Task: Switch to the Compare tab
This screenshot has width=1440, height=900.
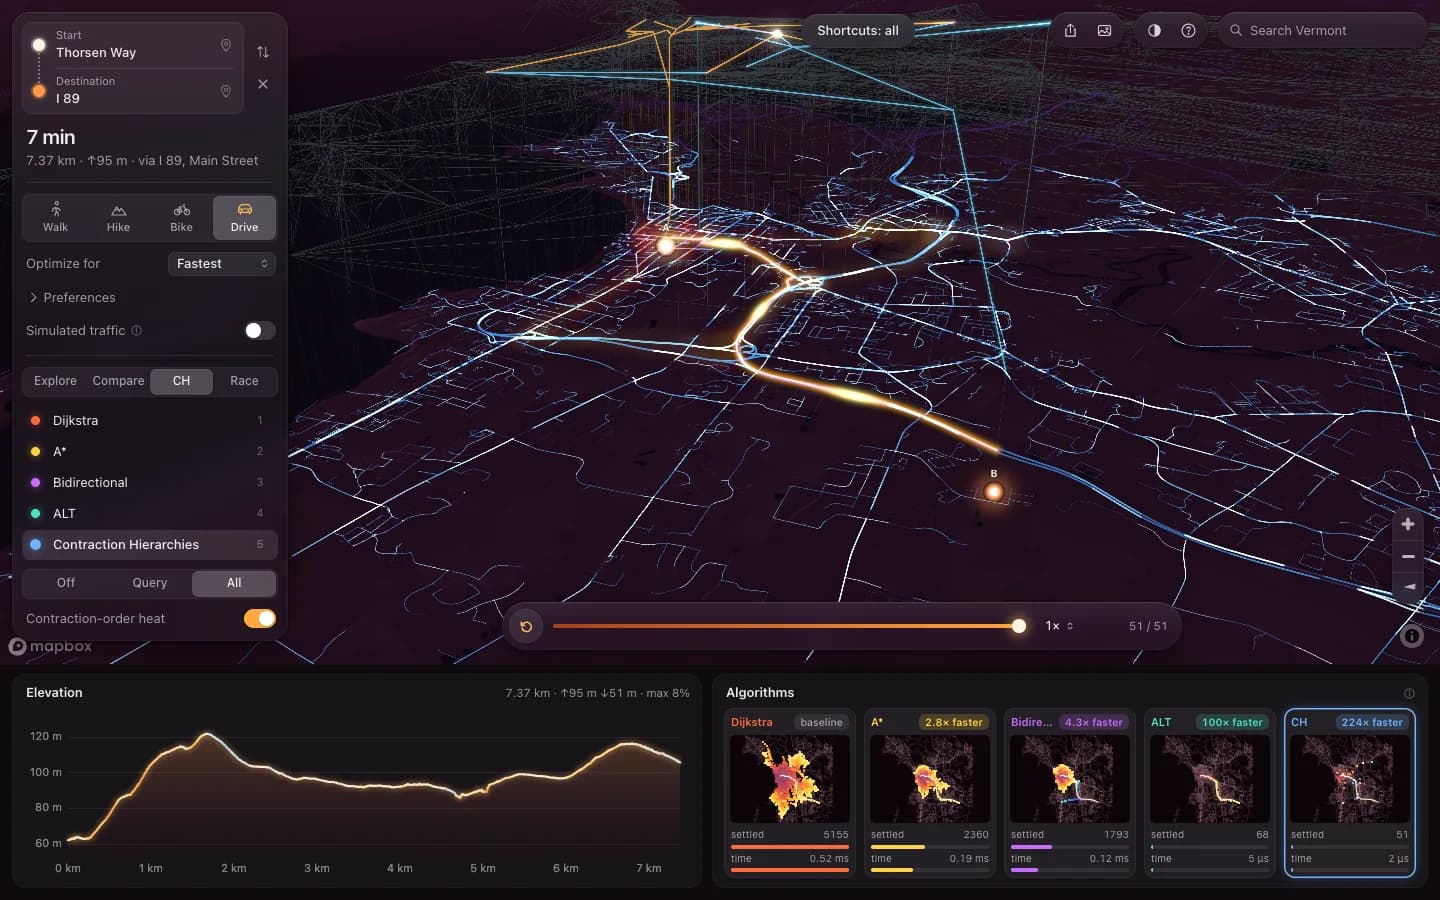Action: coord(118,381)
